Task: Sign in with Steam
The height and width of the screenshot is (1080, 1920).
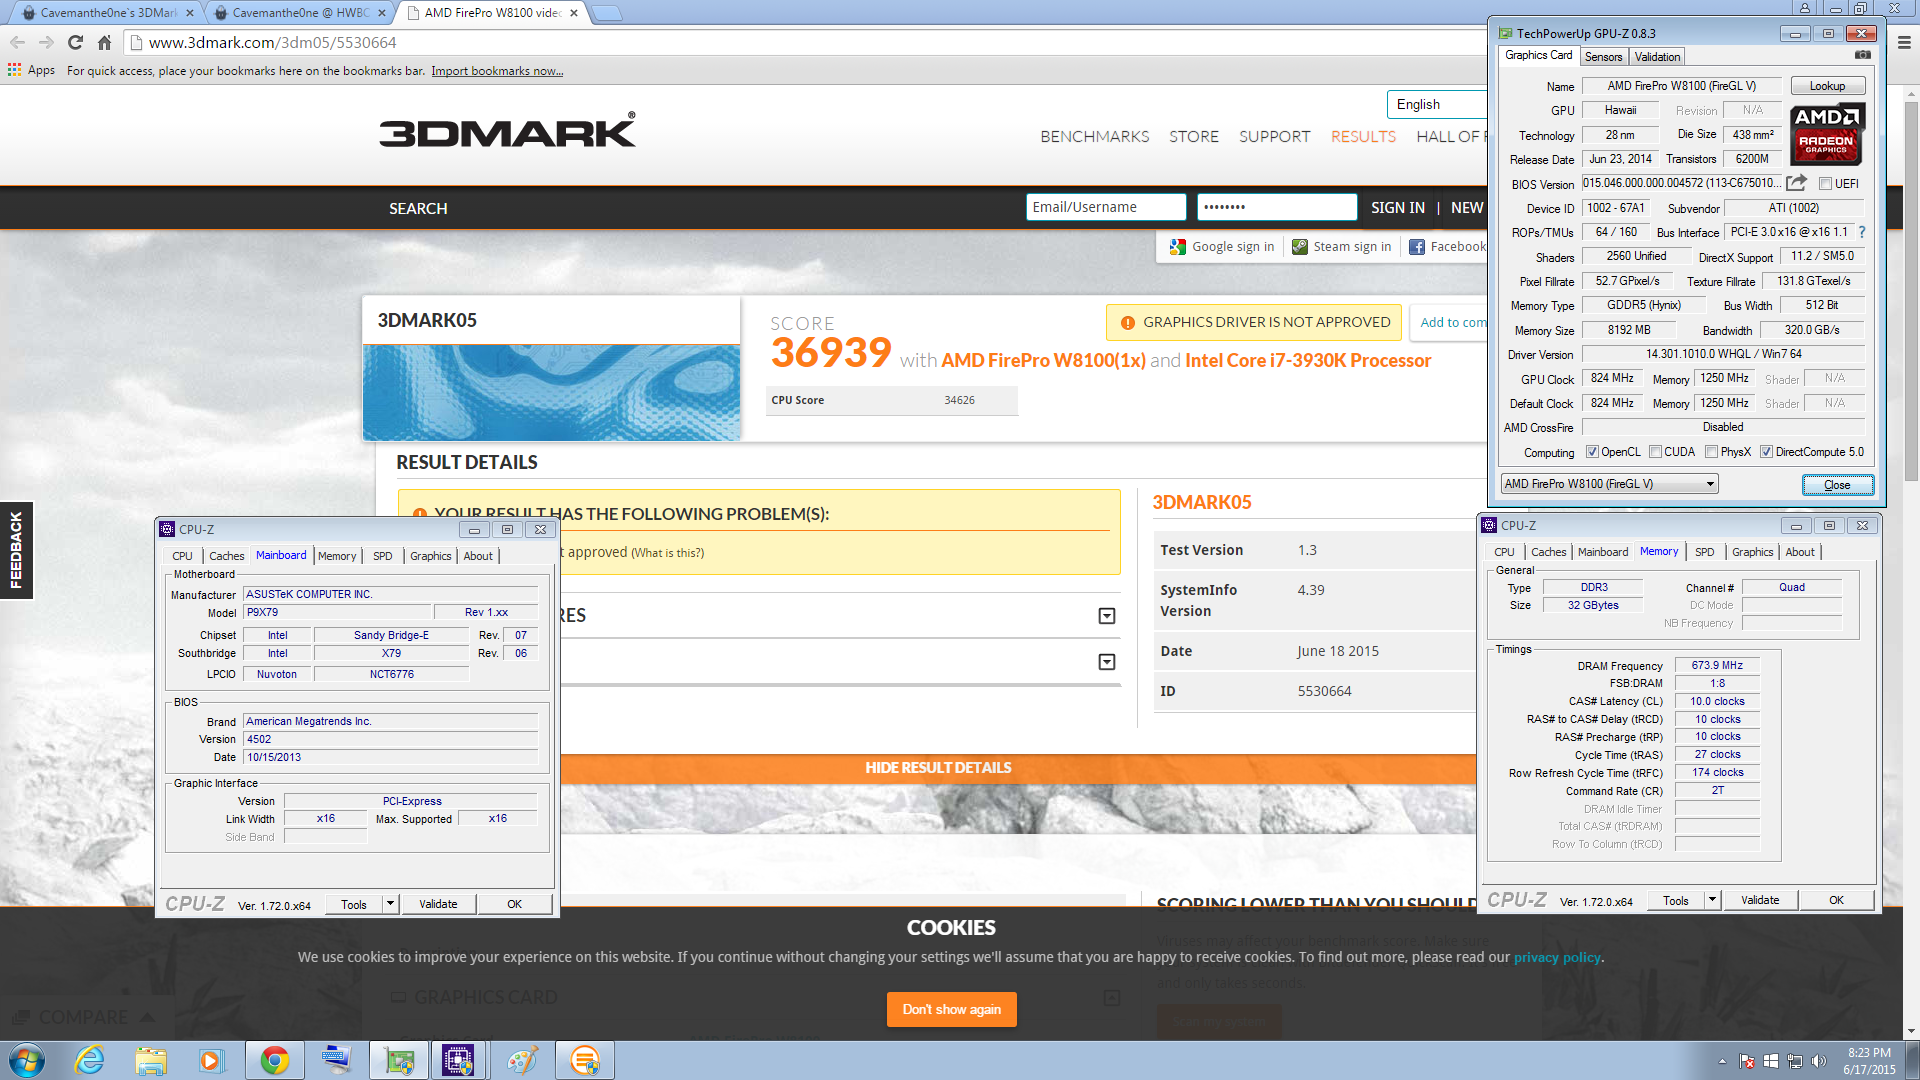Action: point(1342,246)
